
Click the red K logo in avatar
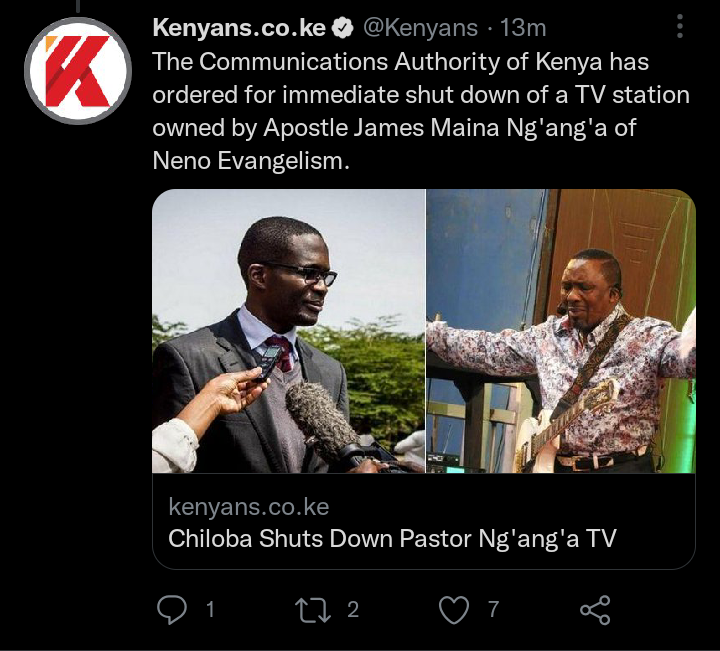click(77, 71)
